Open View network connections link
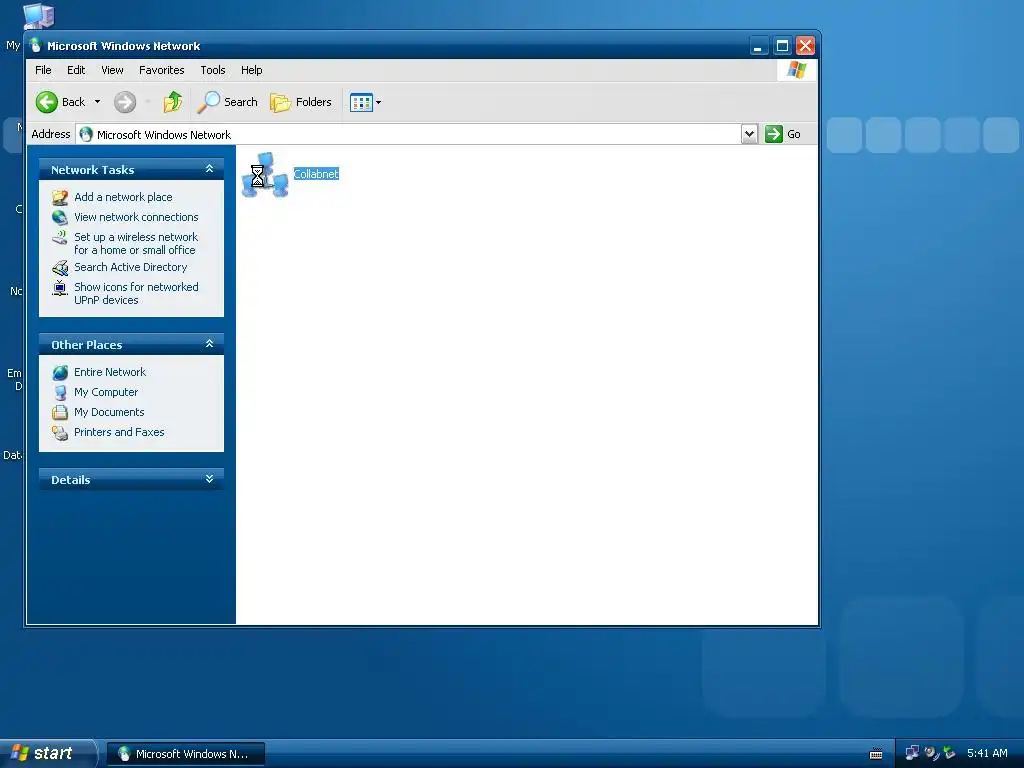The image size is (1024, 768). [x=136, y=217]
